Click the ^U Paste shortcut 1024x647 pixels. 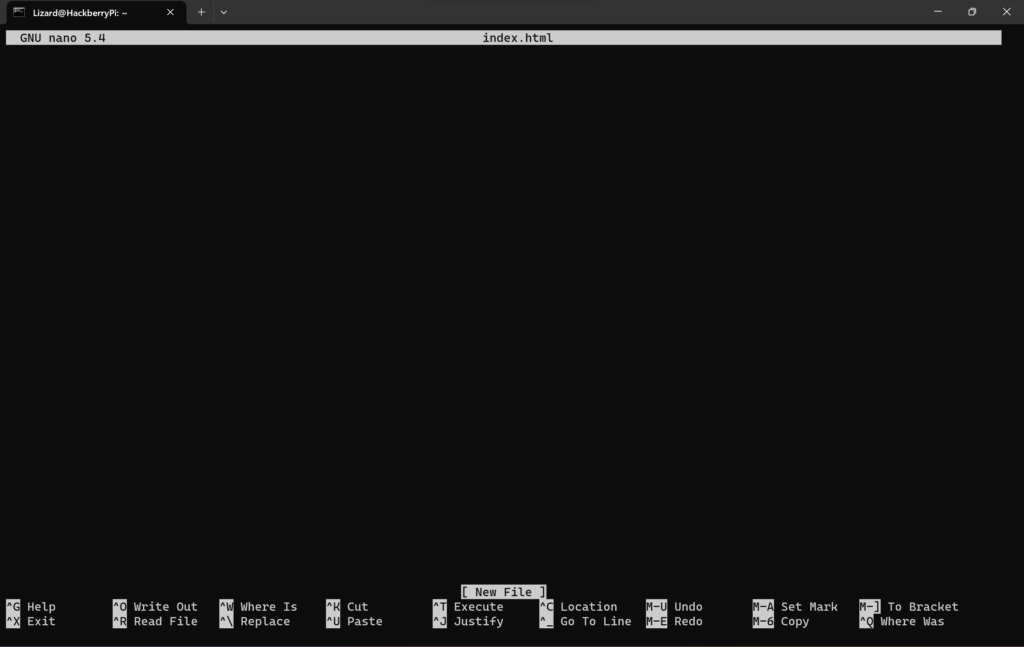(x=354, y=622)
